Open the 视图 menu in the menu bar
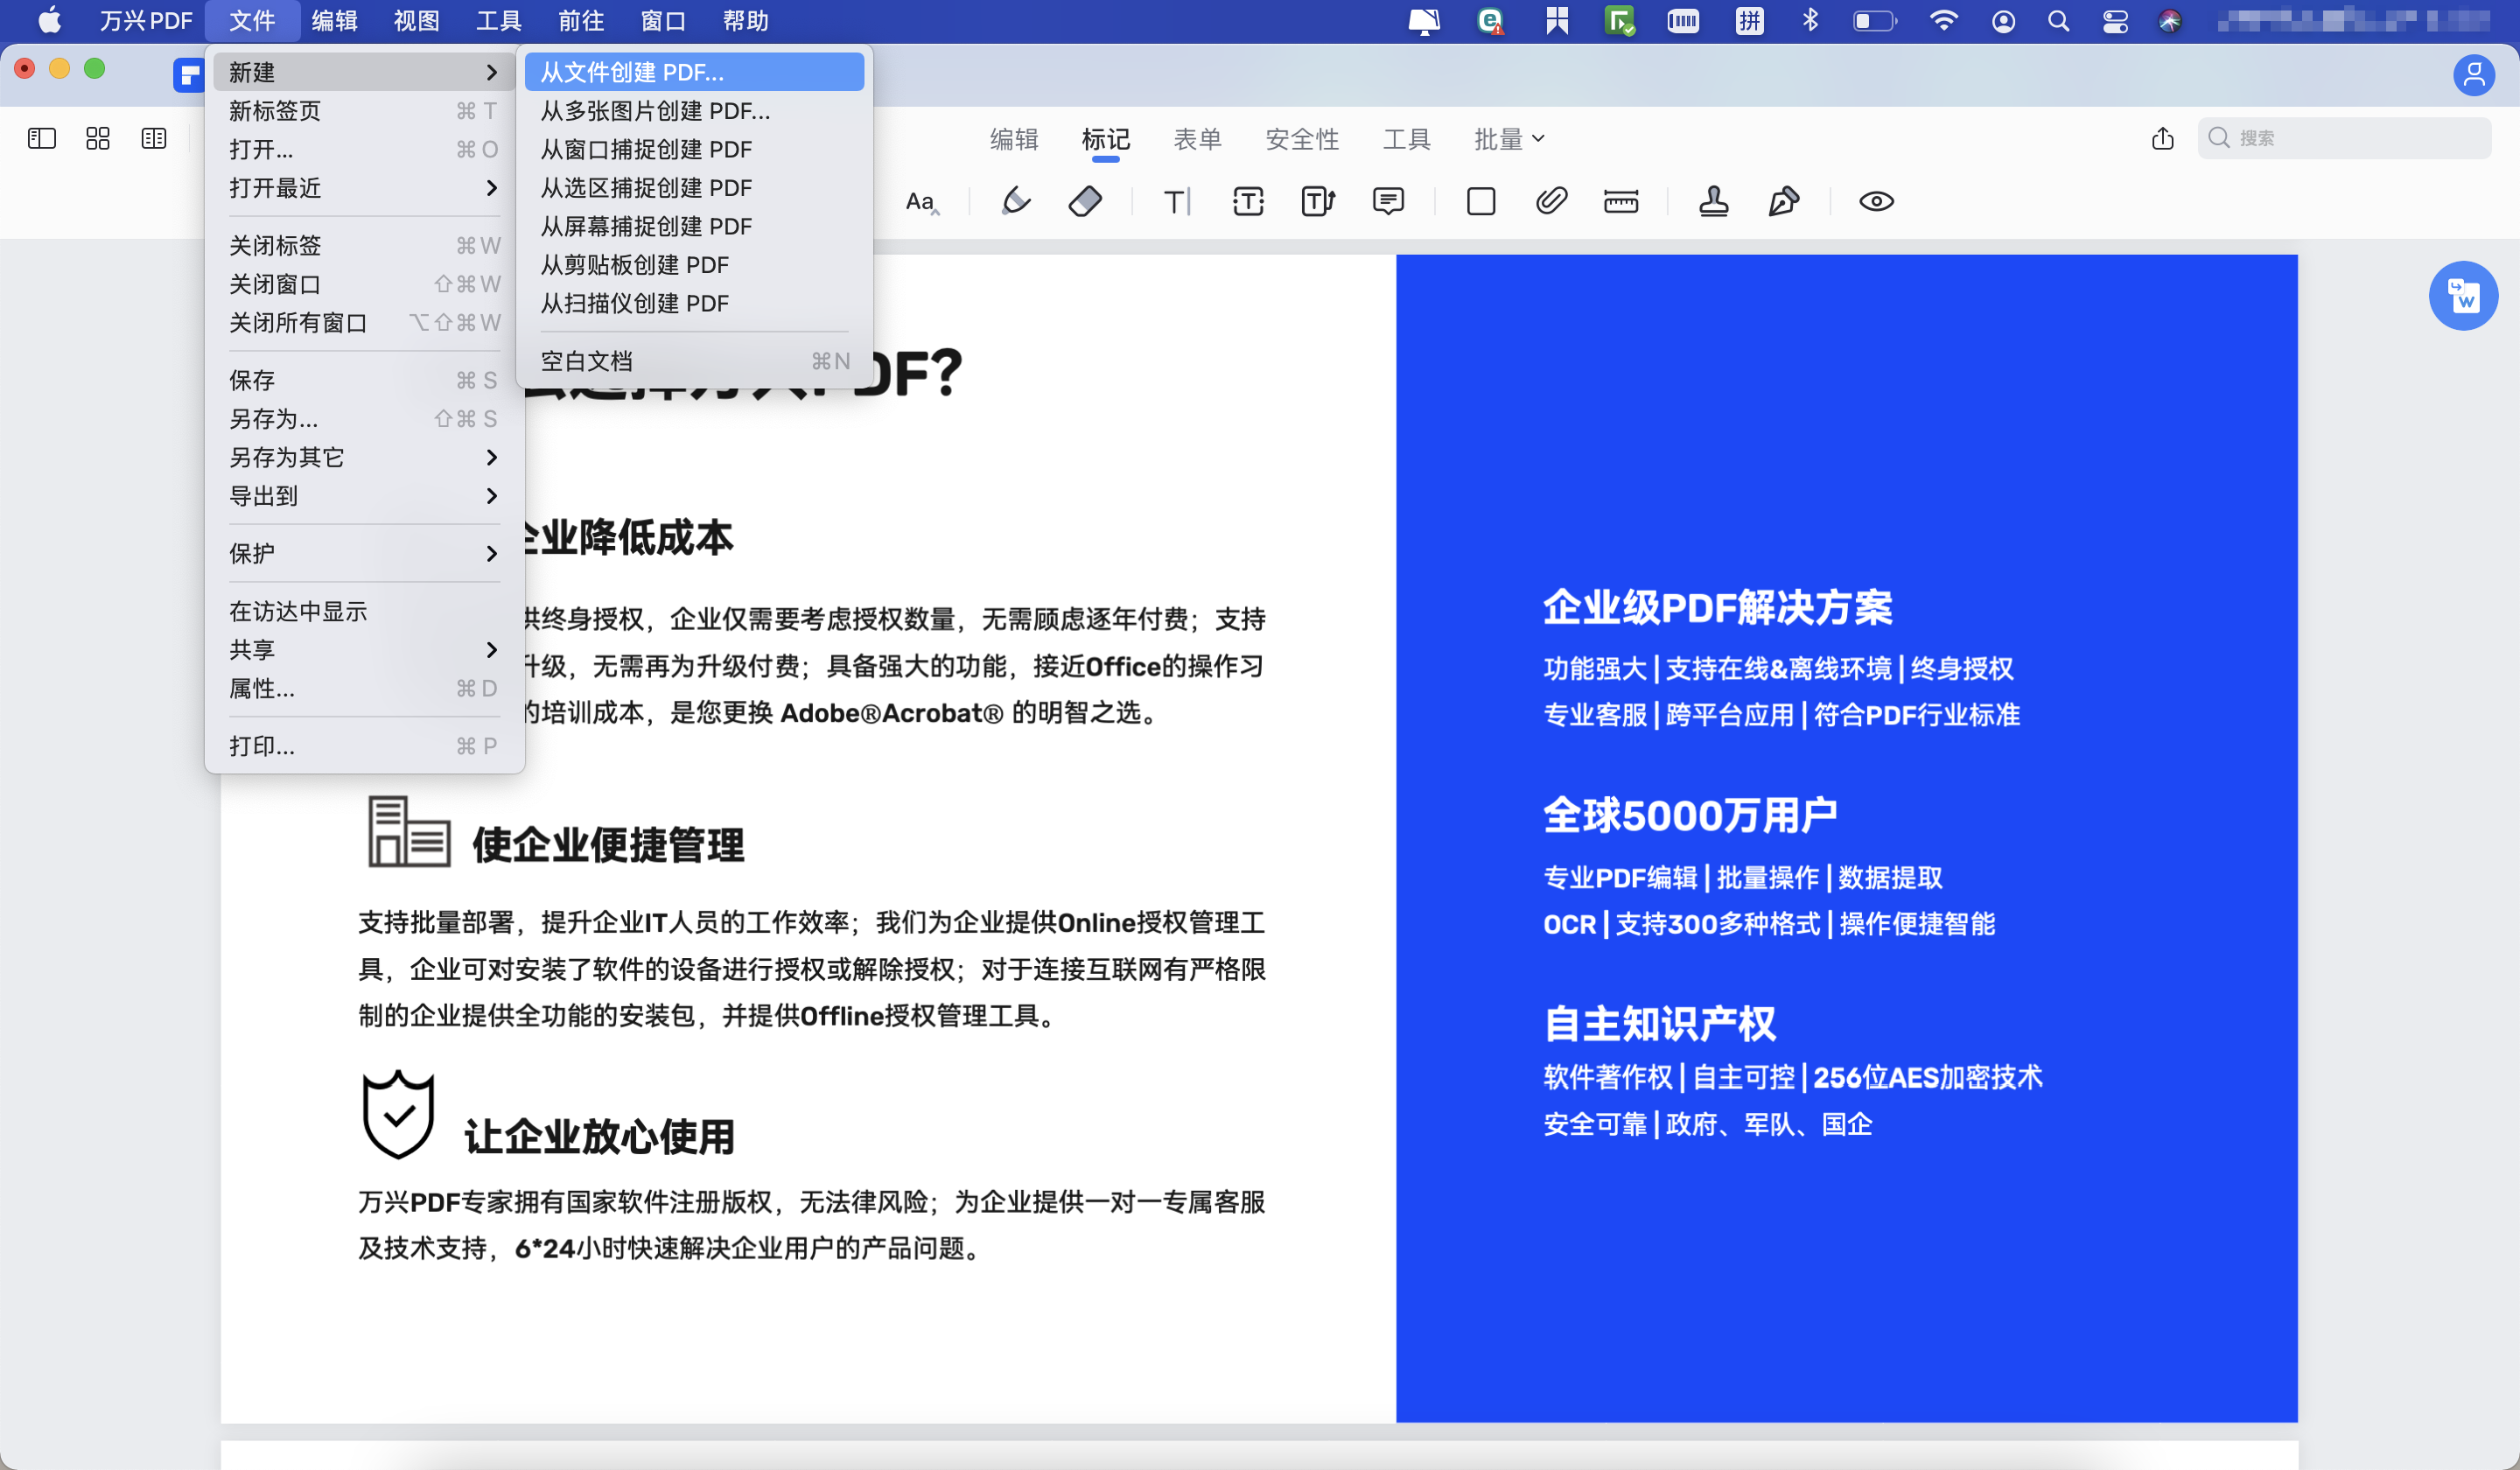 (415, 20)
